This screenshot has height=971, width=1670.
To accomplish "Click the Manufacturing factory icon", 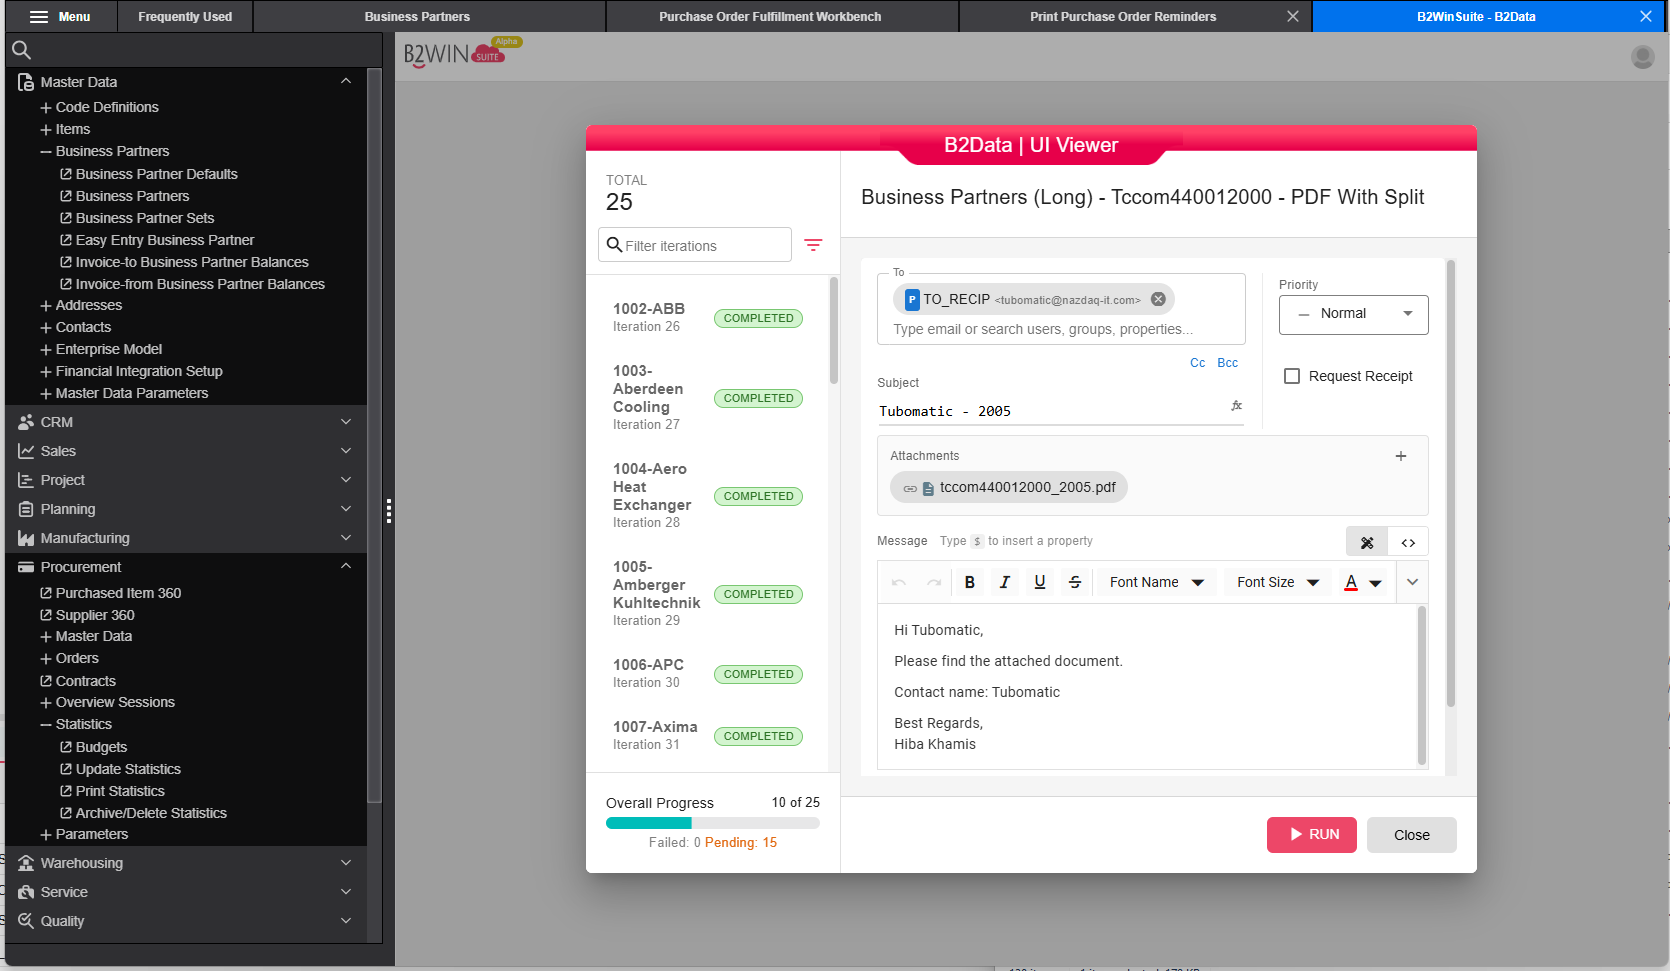I will 26,538.
